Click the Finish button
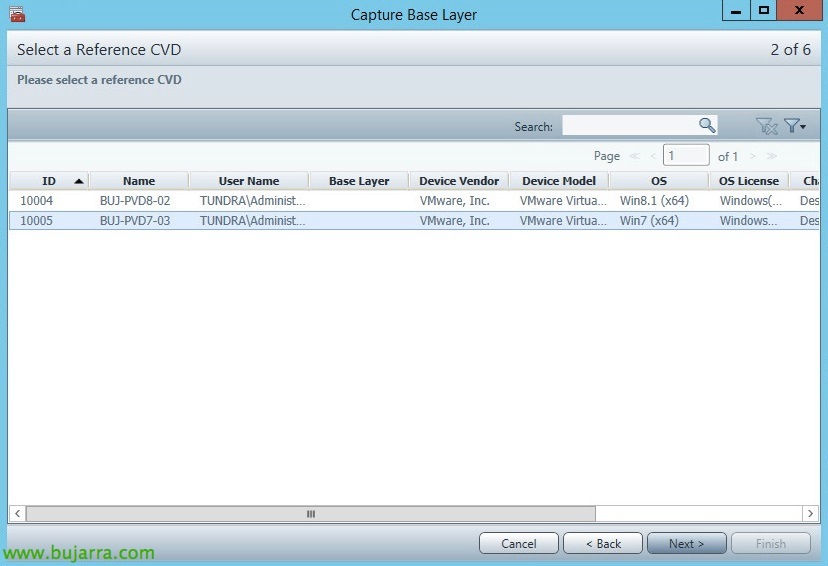828x566 pixels. coord(771,543)
